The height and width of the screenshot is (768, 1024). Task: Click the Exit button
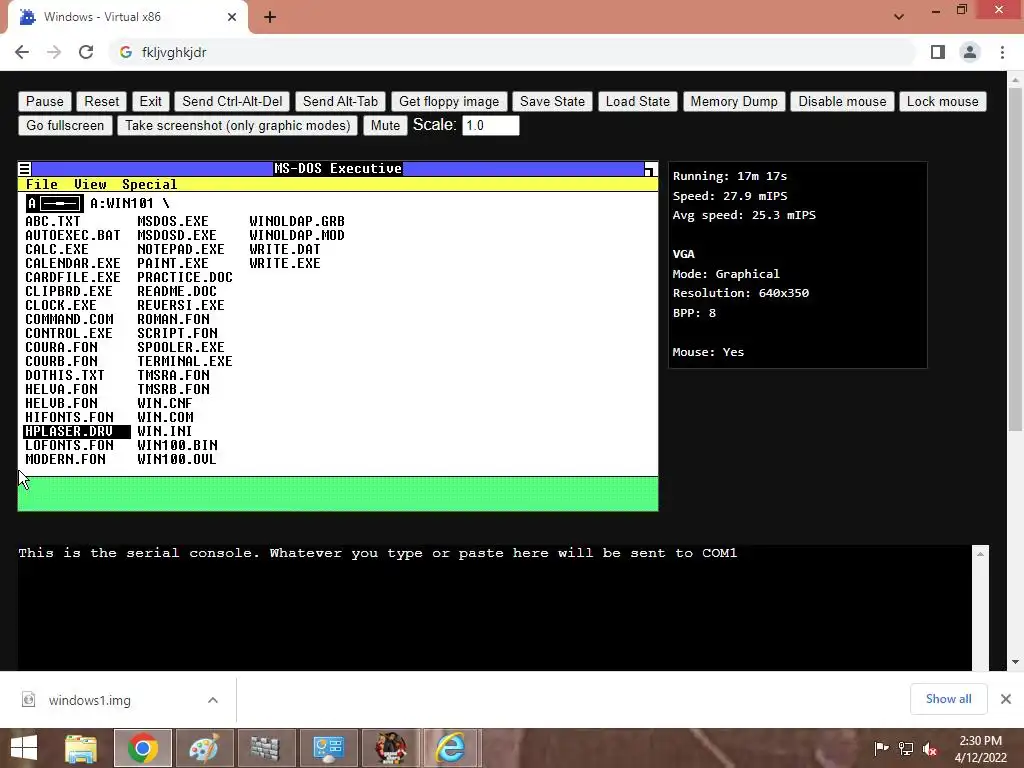coord(150,102)
